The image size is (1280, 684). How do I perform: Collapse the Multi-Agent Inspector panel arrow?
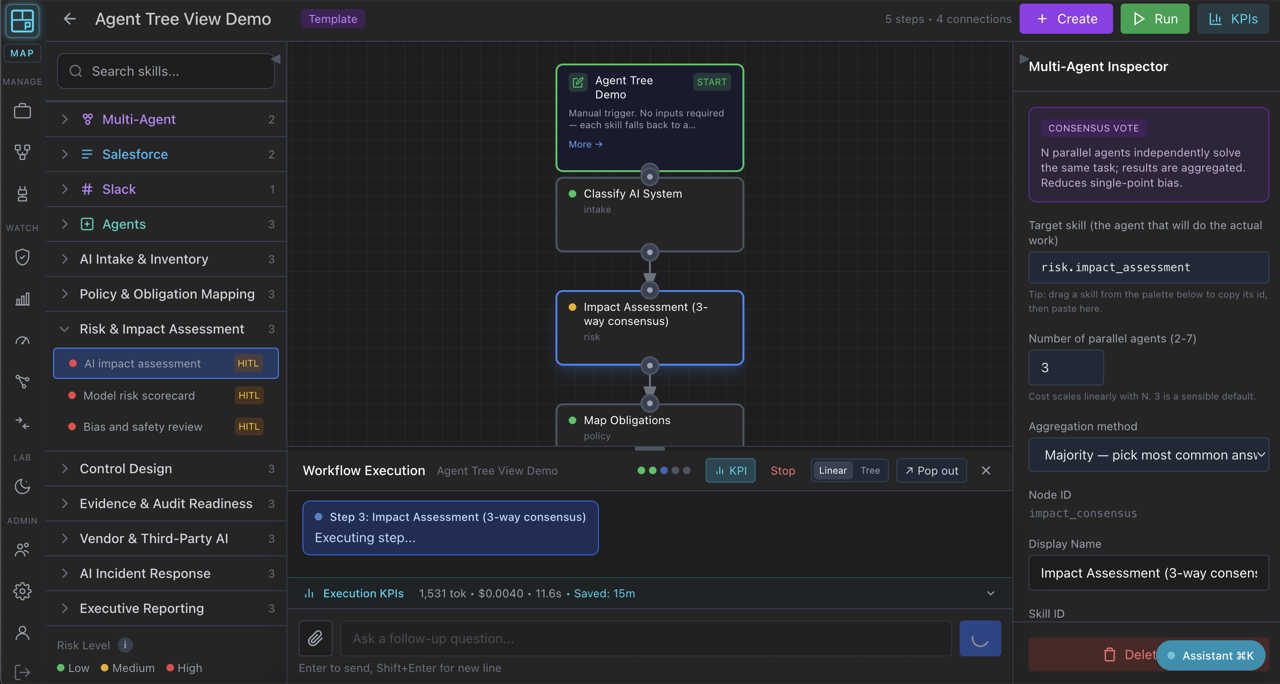pos(1022,60)
